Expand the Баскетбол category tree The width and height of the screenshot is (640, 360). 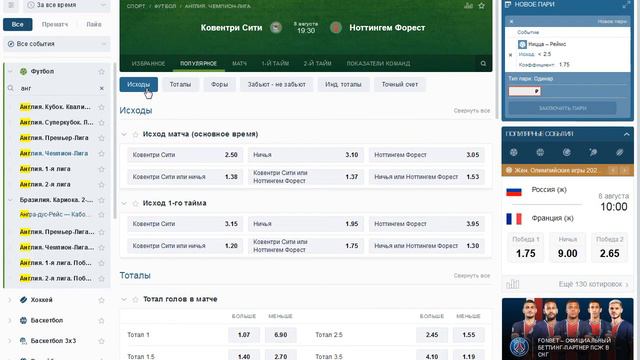pyautogui.click(x=10, y=320)
